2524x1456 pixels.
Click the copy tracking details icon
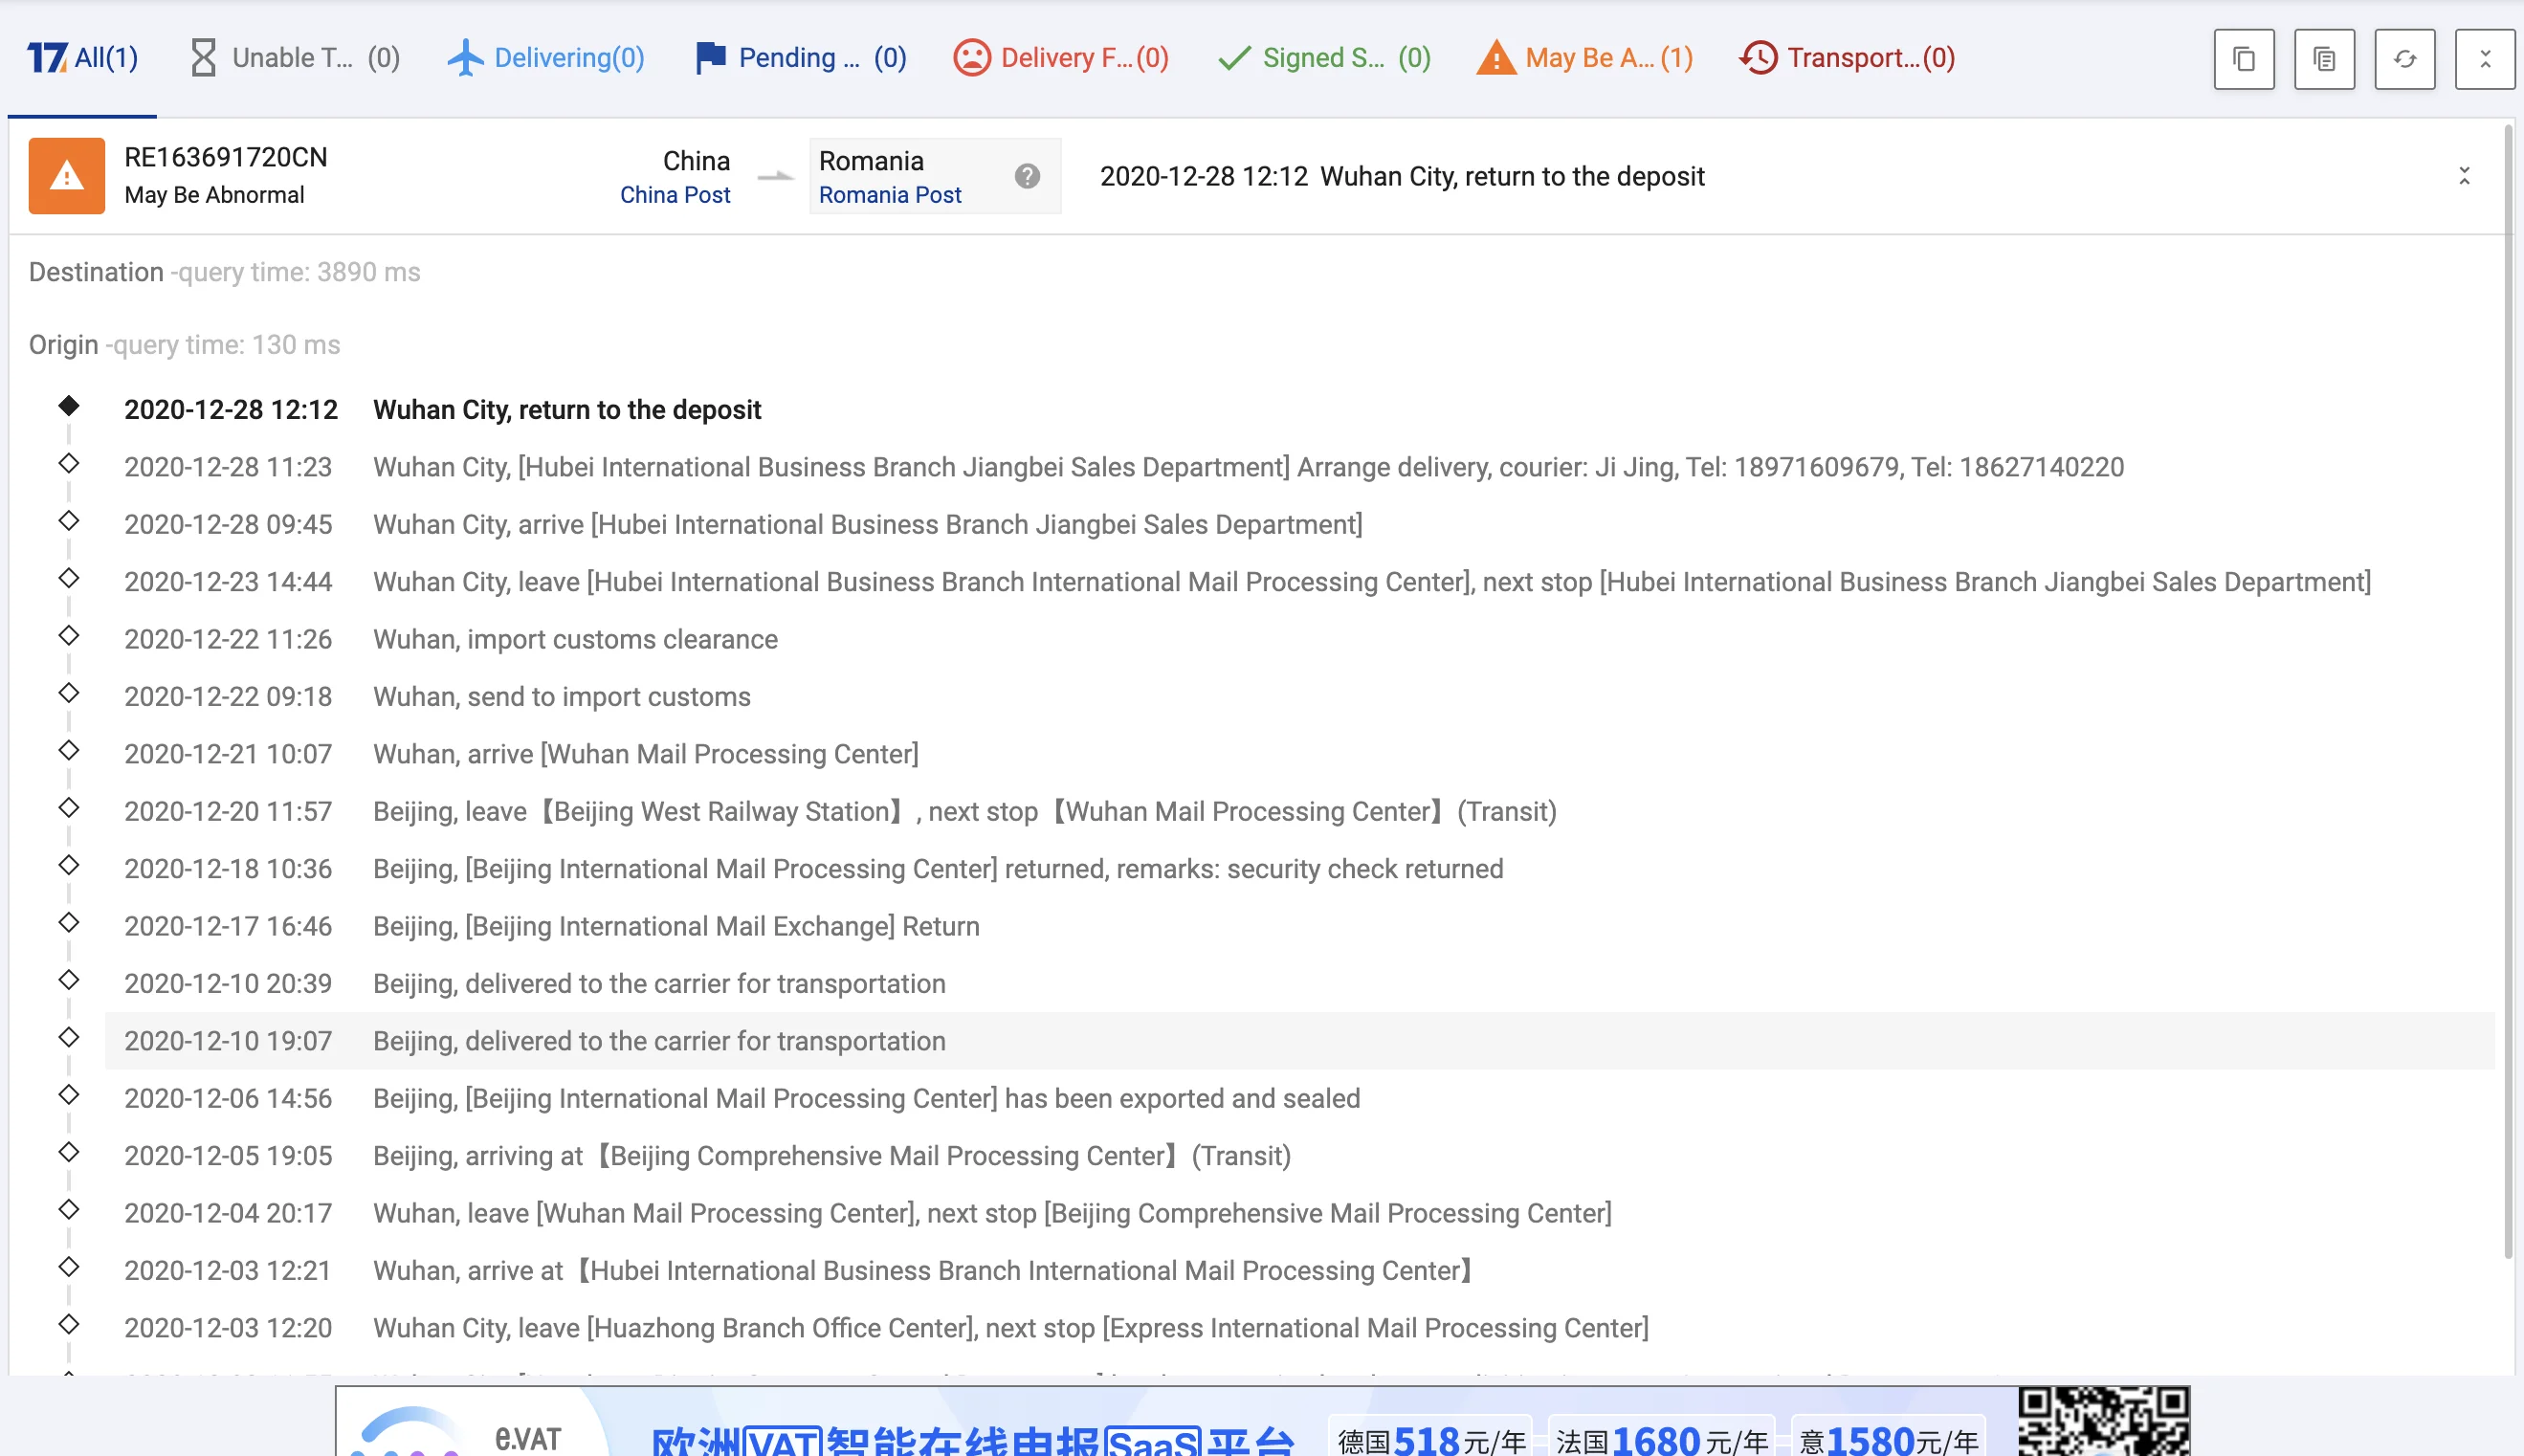2323,59
